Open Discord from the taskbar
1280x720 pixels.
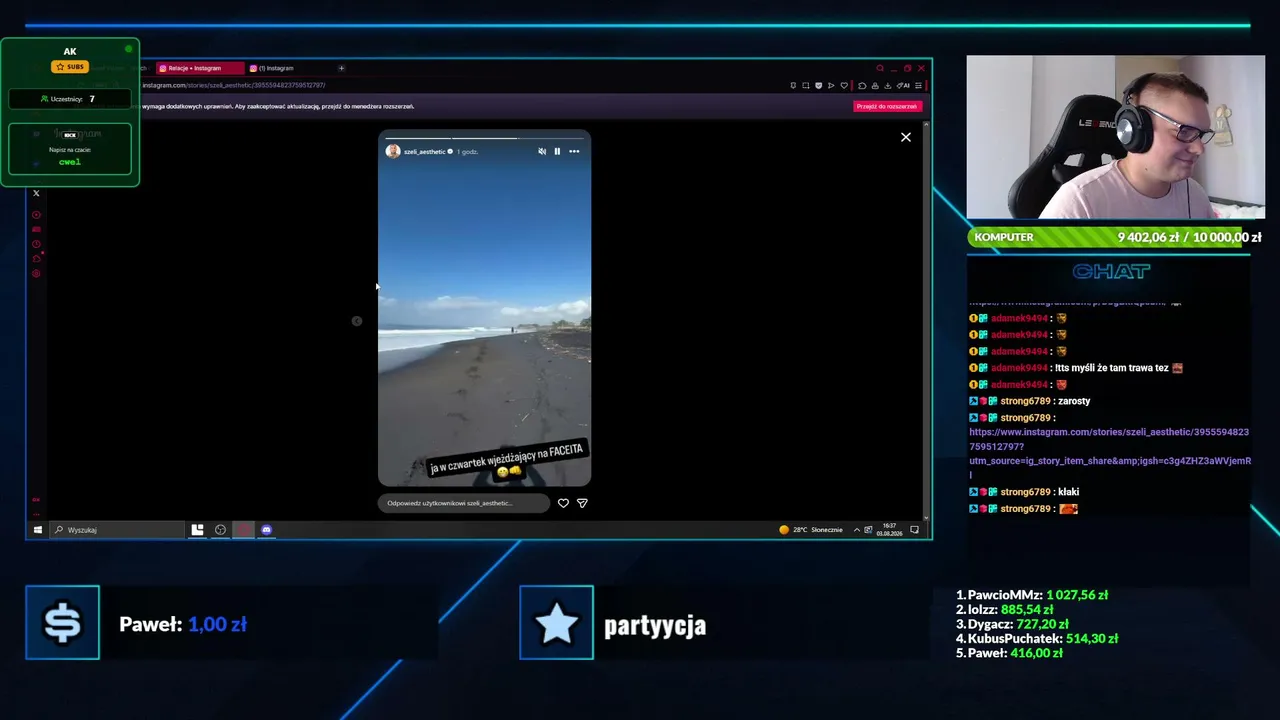click(x=266, y=530)
